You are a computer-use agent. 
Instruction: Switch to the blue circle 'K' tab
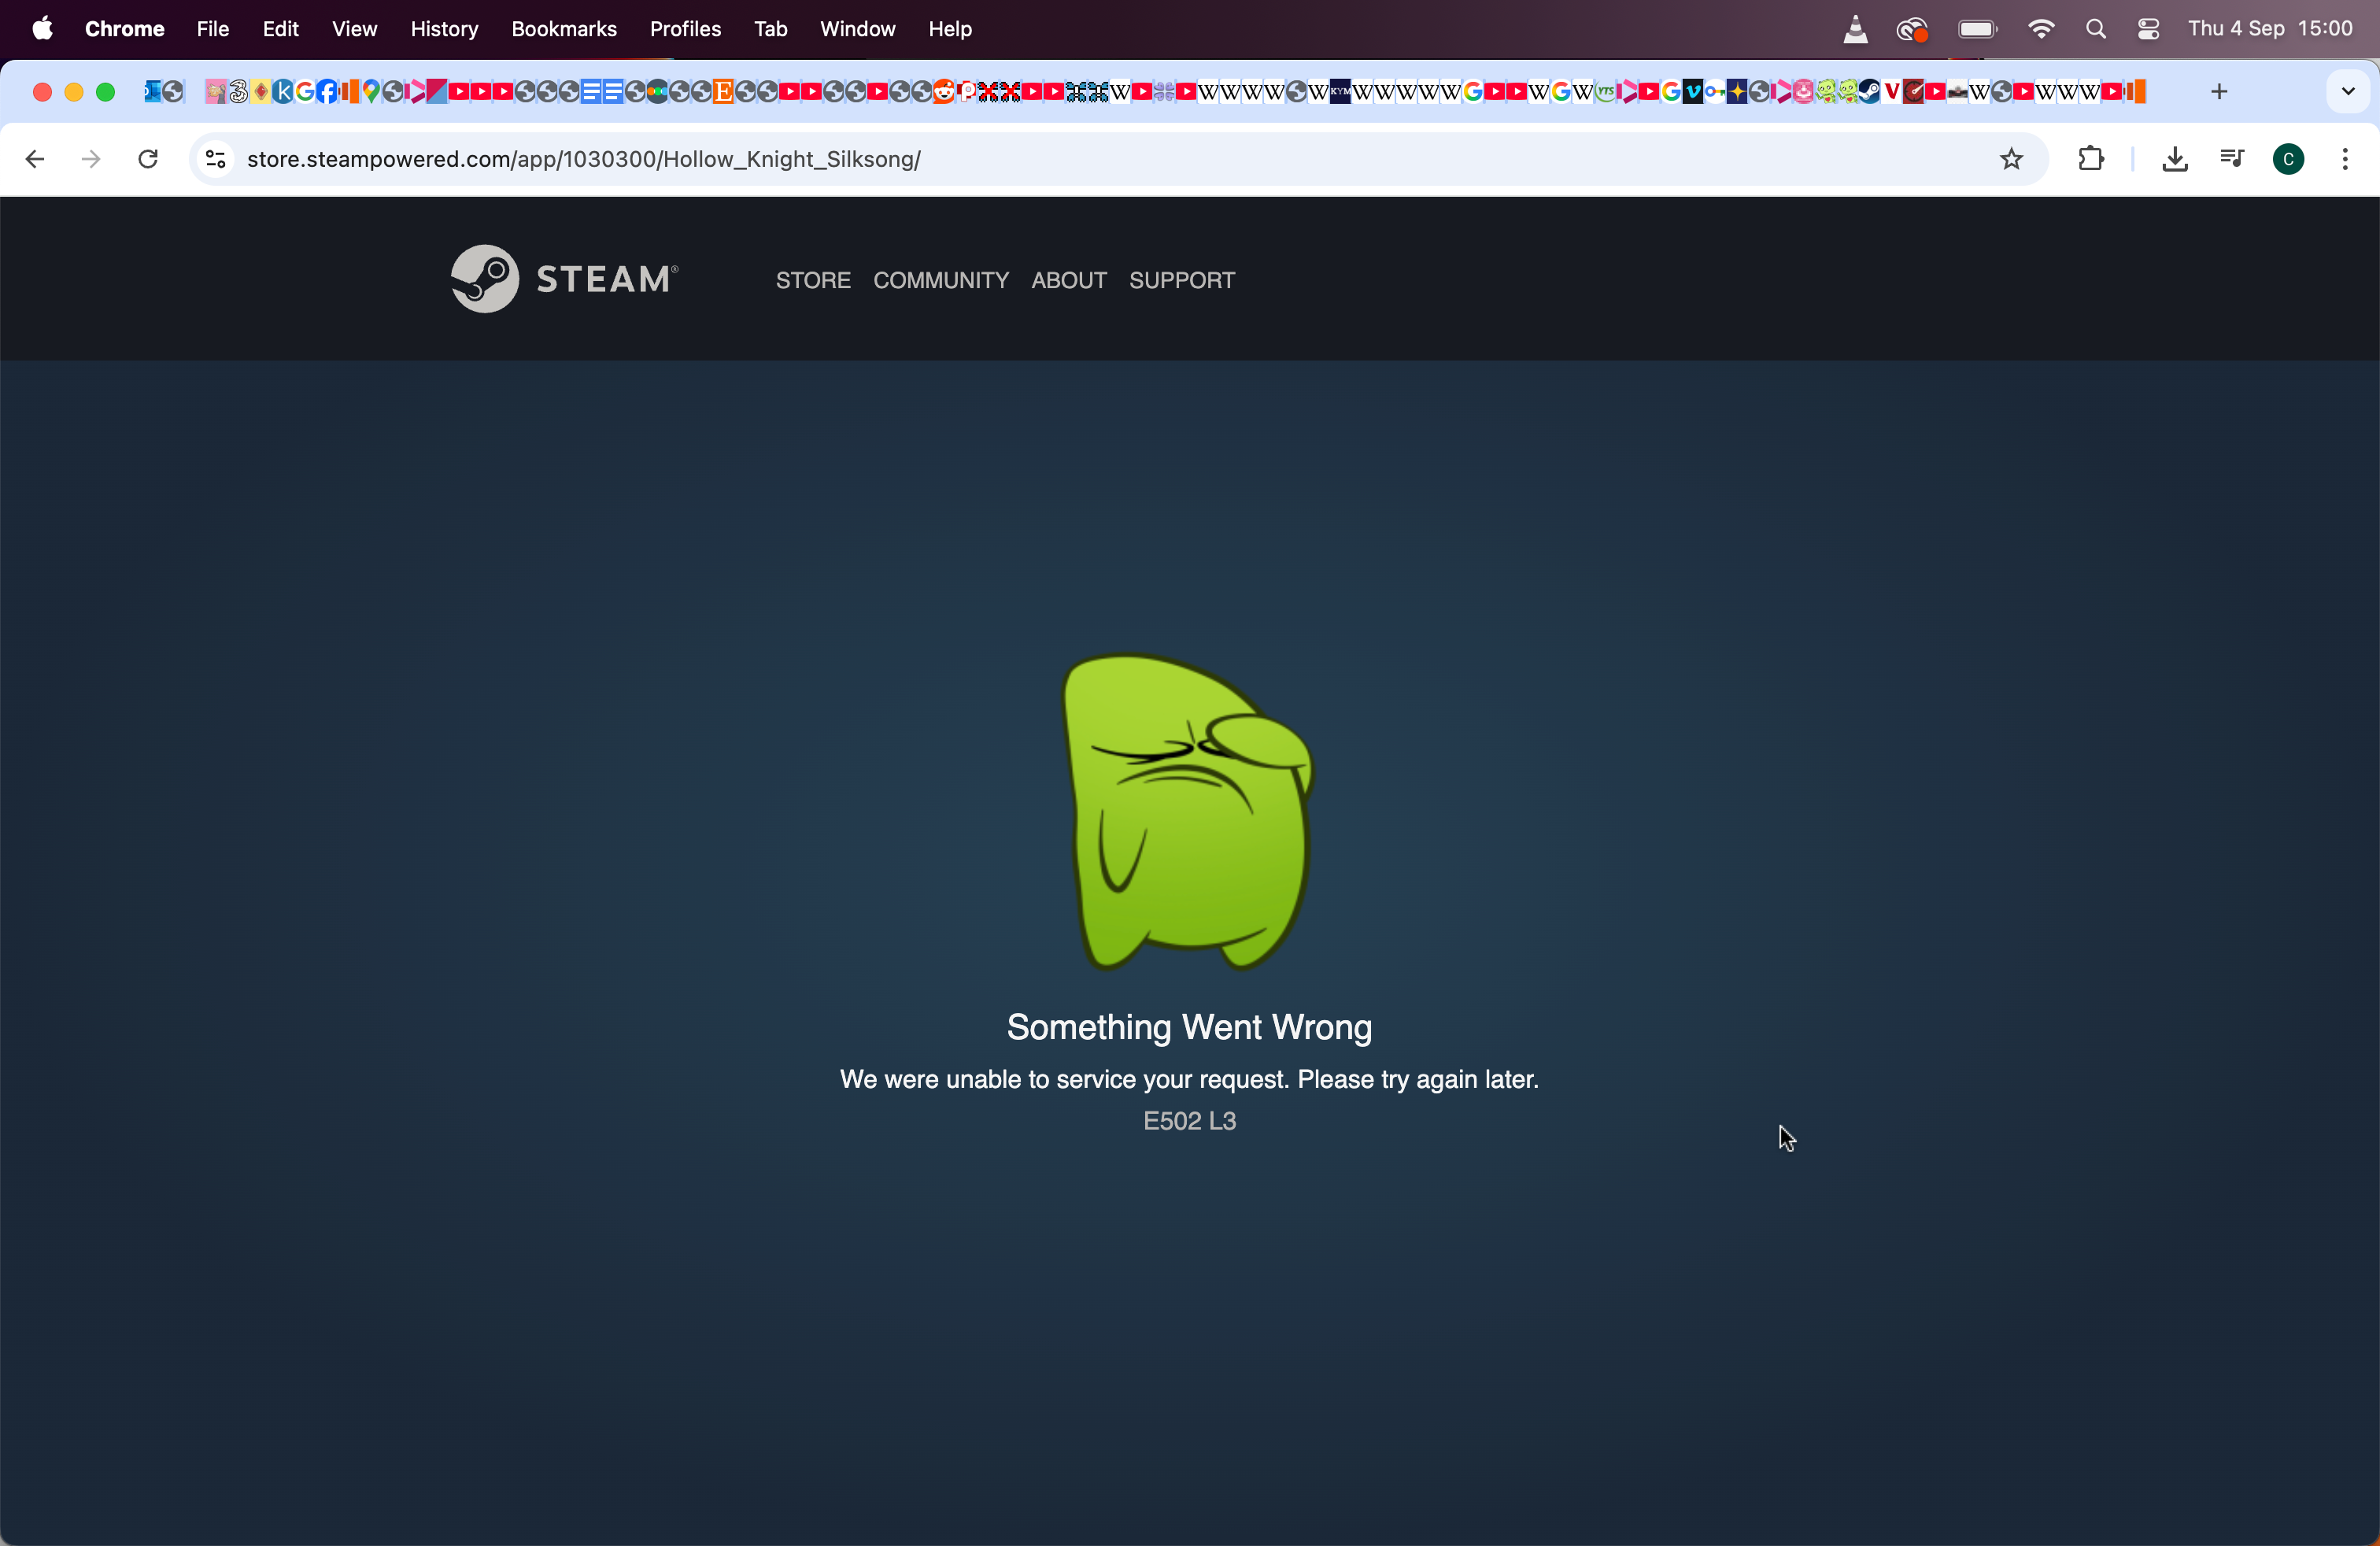pos(282,92)
